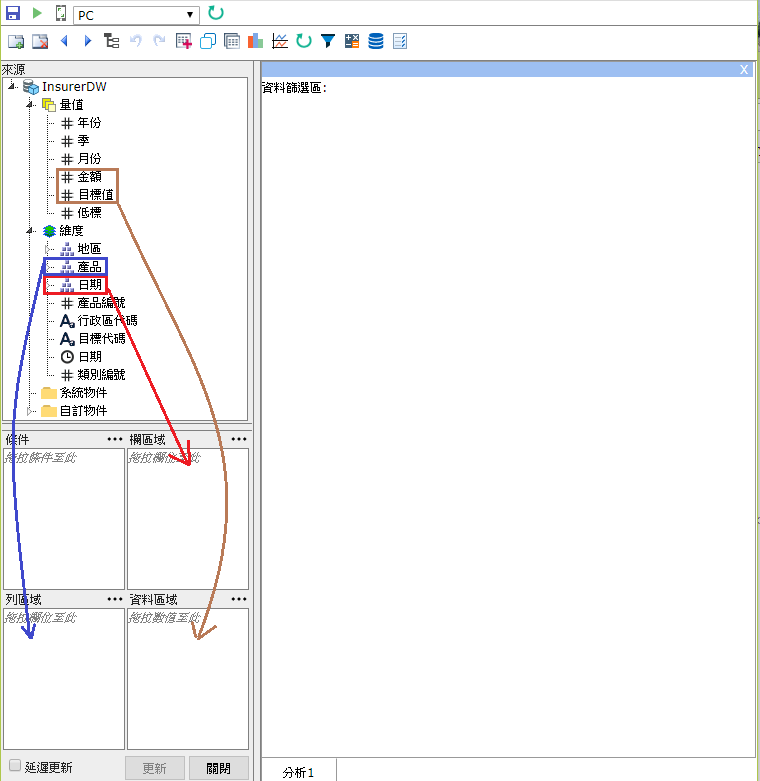Open the 條件 panel options menu
Viewport: 760px width, 781px height.
click(115, 439)
